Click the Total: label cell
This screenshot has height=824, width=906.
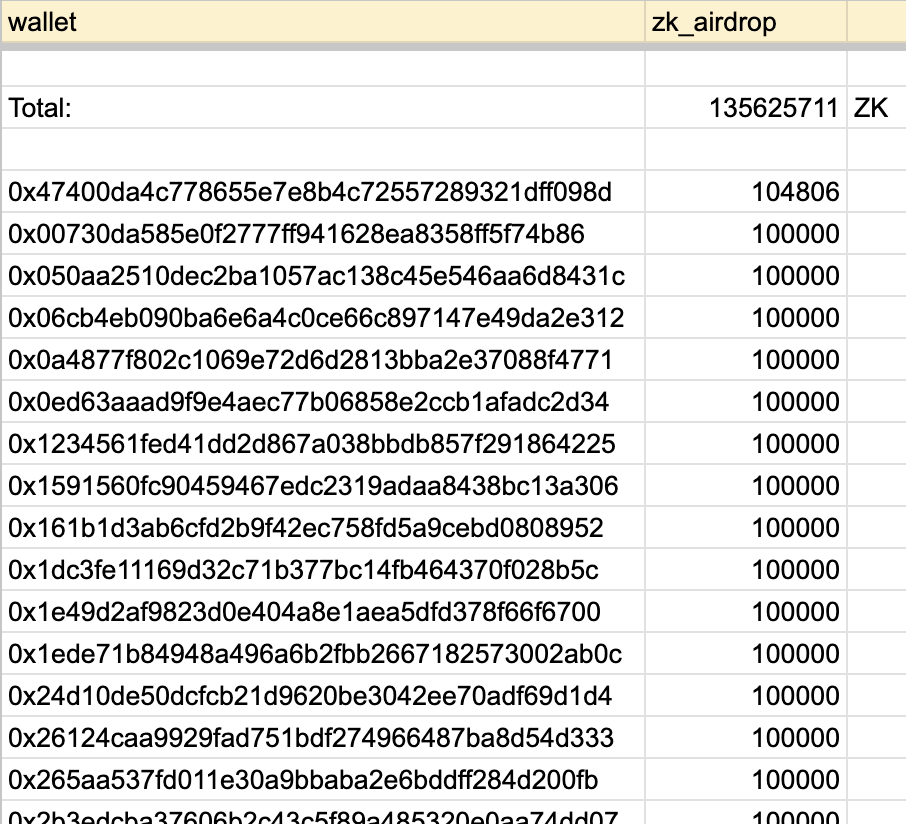pyautogui.click(x=323, y=107)
